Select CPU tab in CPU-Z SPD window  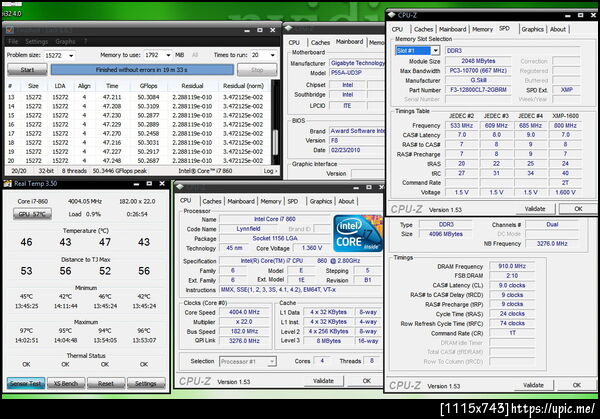pos(397,29)
